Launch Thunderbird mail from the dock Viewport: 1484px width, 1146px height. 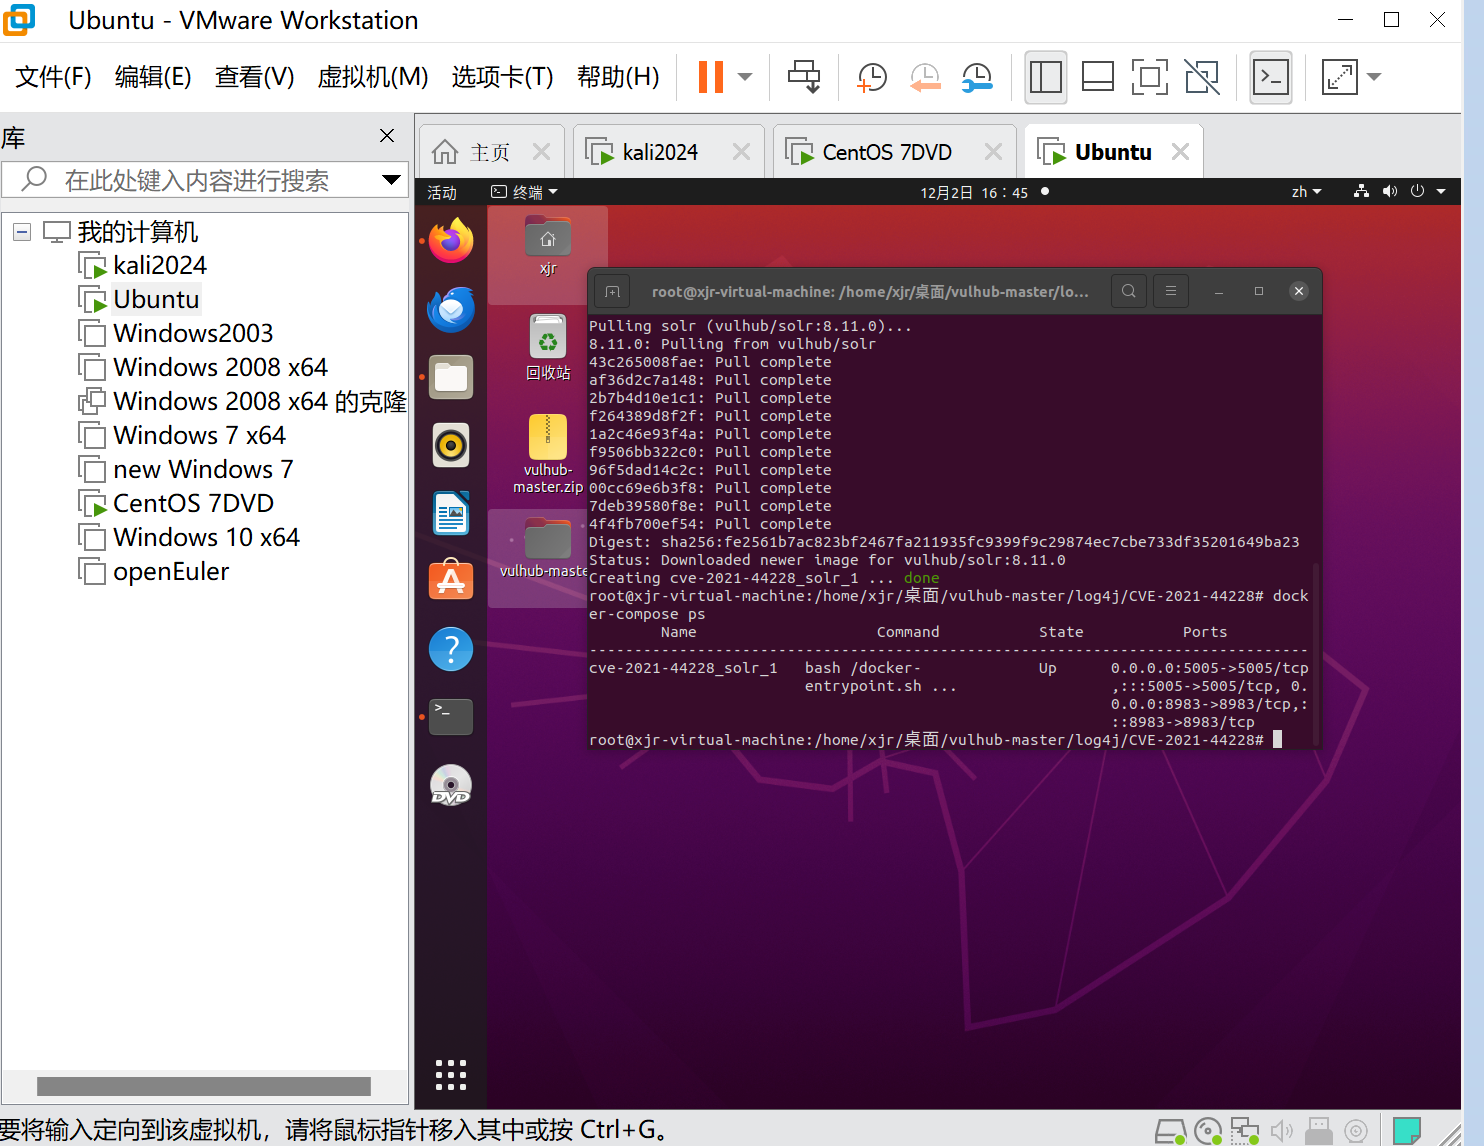[x=451, y=309]
